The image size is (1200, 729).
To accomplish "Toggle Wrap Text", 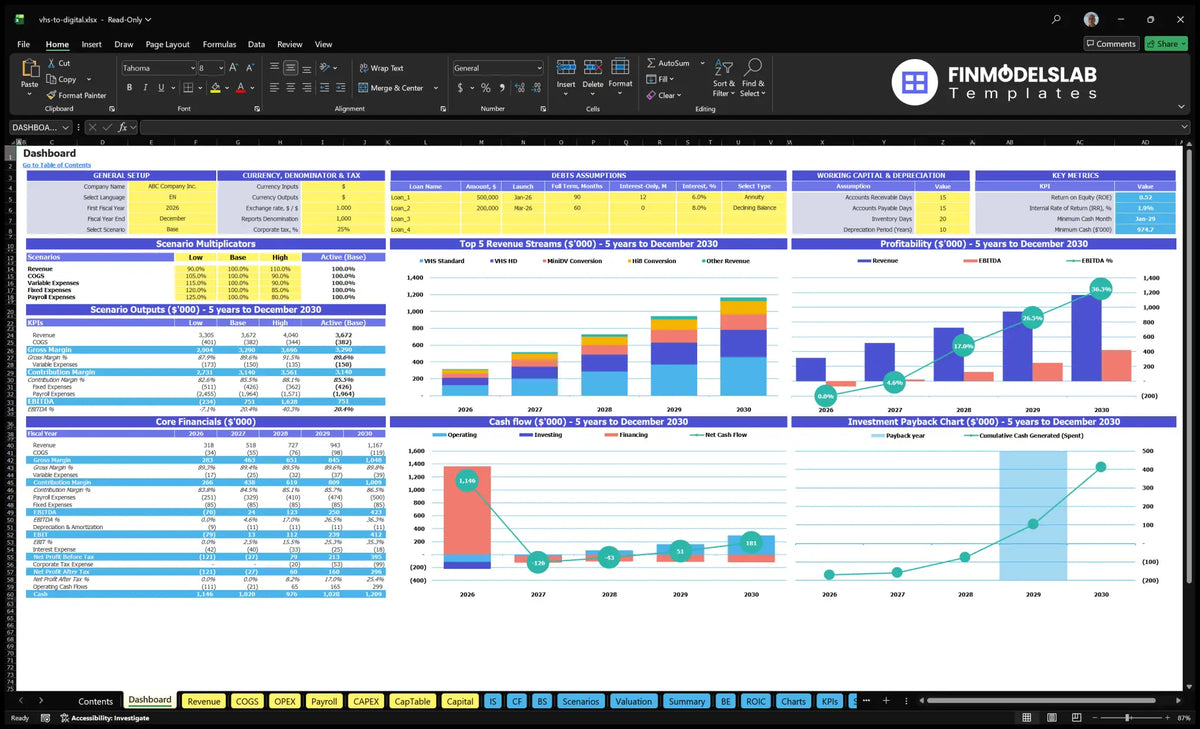I will 381,68.
